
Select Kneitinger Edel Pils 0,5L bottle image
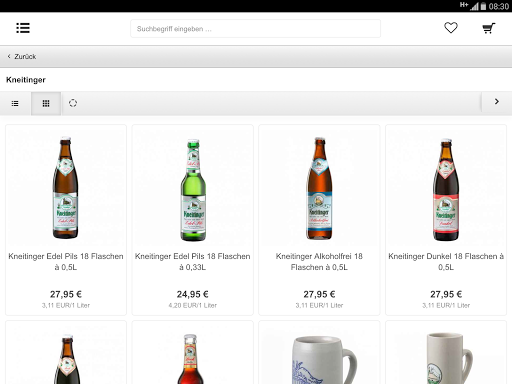(66, 187)
